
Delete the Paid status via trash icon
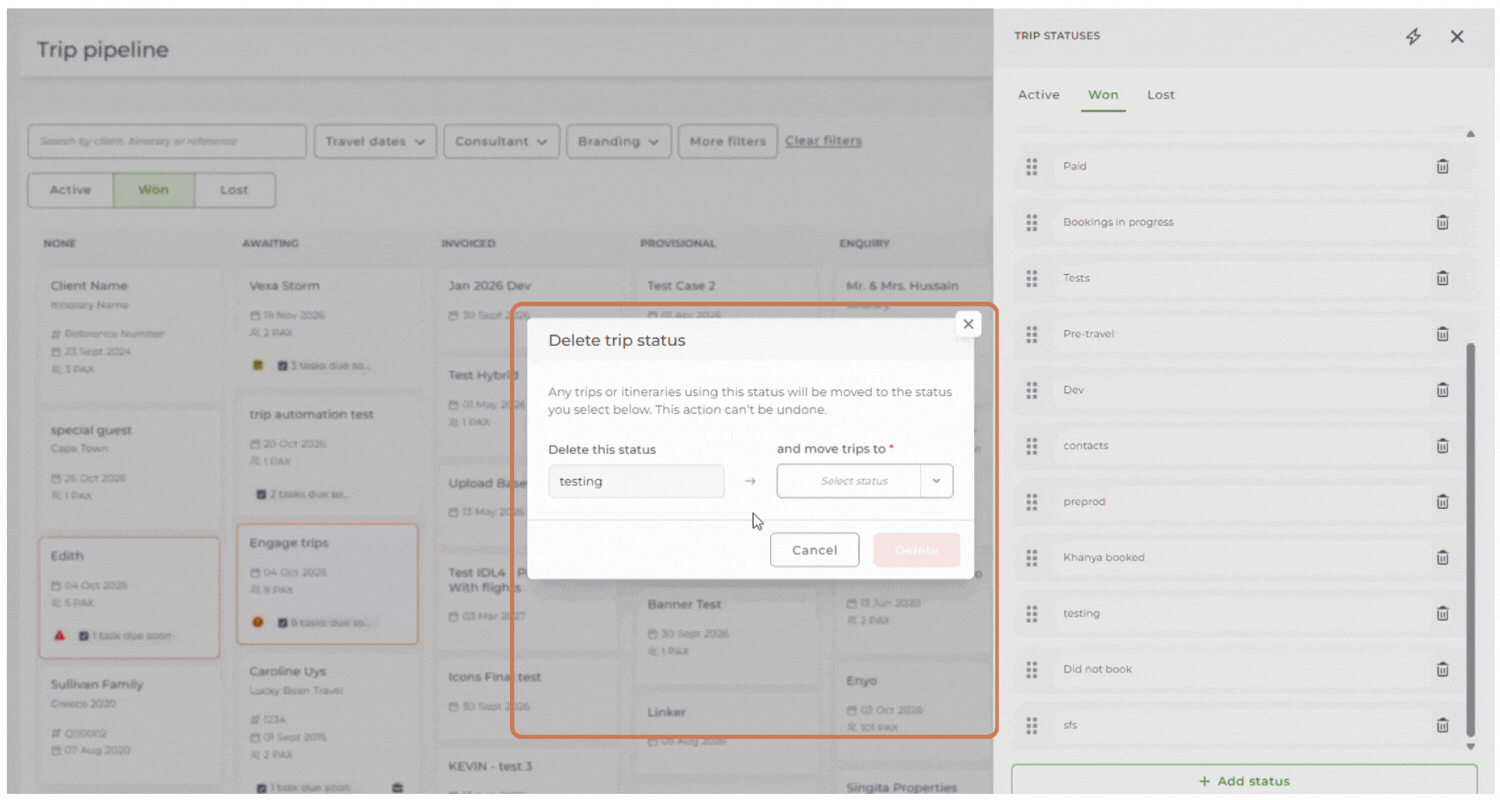pyautogui.click(x=1442, y=167)
